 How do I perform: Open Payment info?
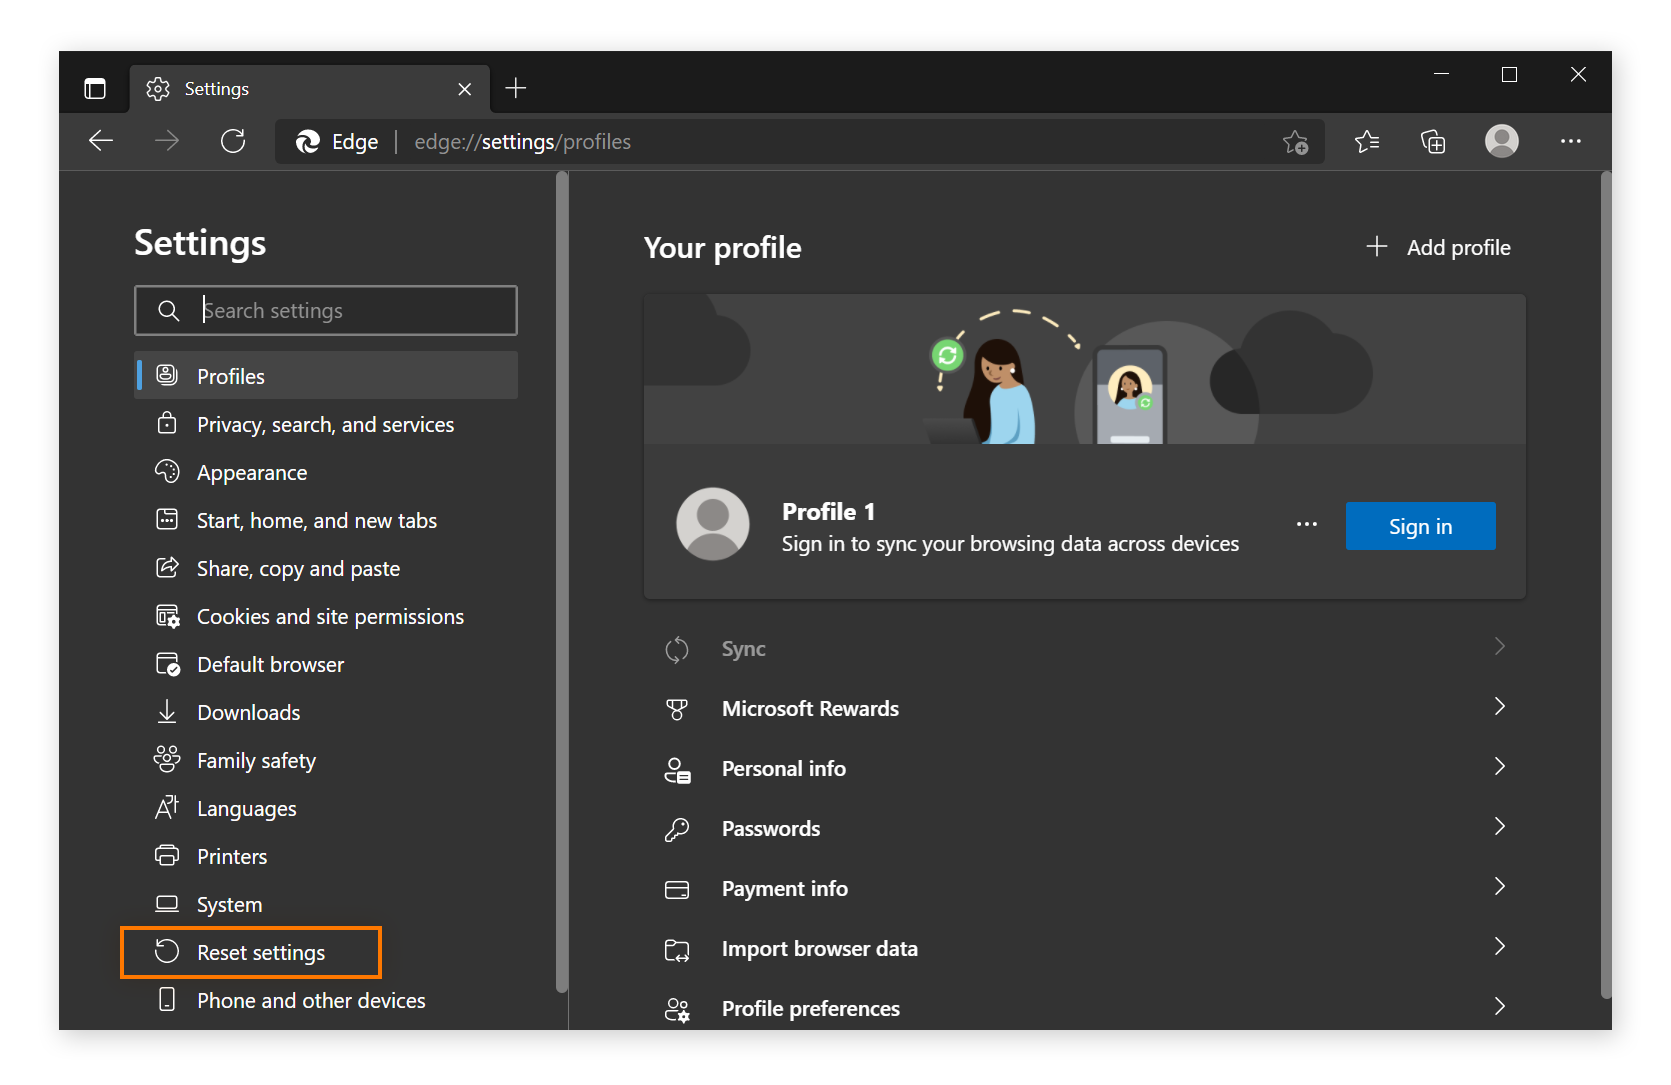tap(1085, 888)
